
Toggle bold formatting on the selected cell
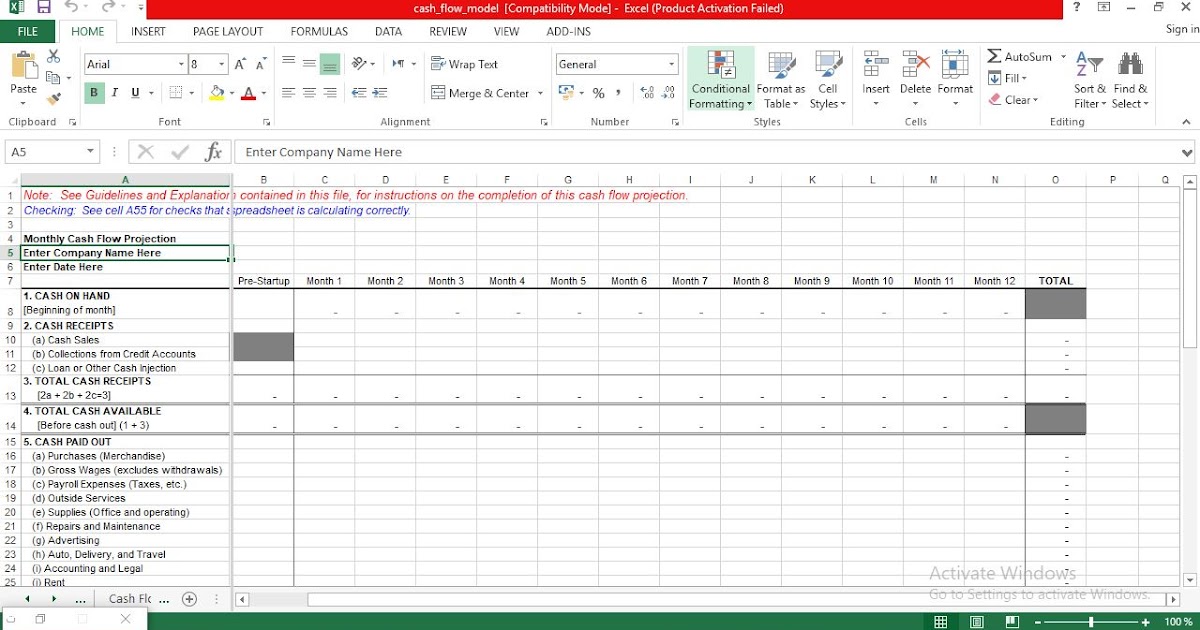pos(92,91)
